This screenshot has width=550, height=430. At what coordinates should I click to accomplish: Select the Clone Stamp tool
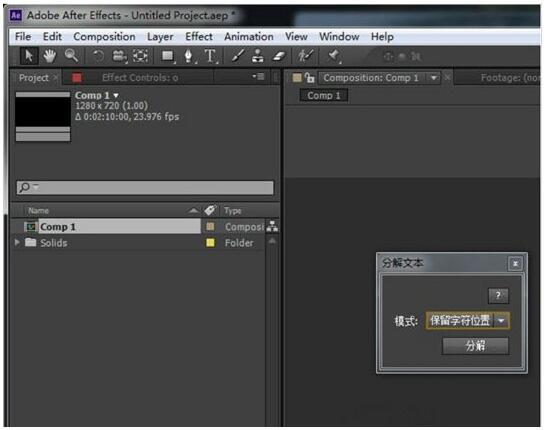(x=258, y=56)
